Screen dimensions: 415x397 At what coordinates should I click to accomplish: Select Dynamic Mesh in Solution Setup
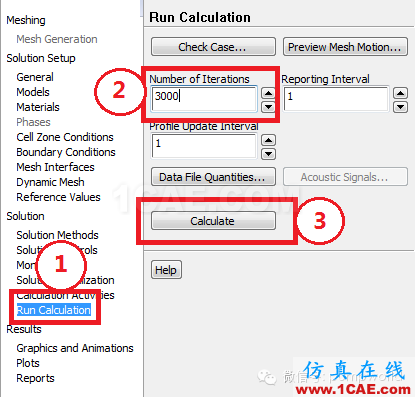(x=50, y=182)
